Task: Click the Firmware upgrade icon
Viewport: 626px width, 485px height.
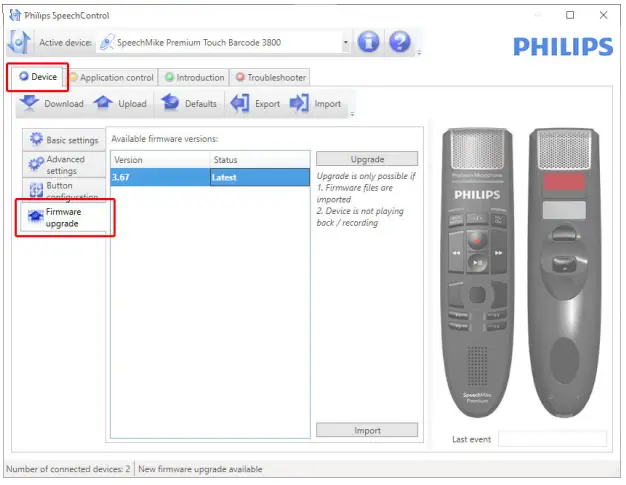Action: [36, 216]
